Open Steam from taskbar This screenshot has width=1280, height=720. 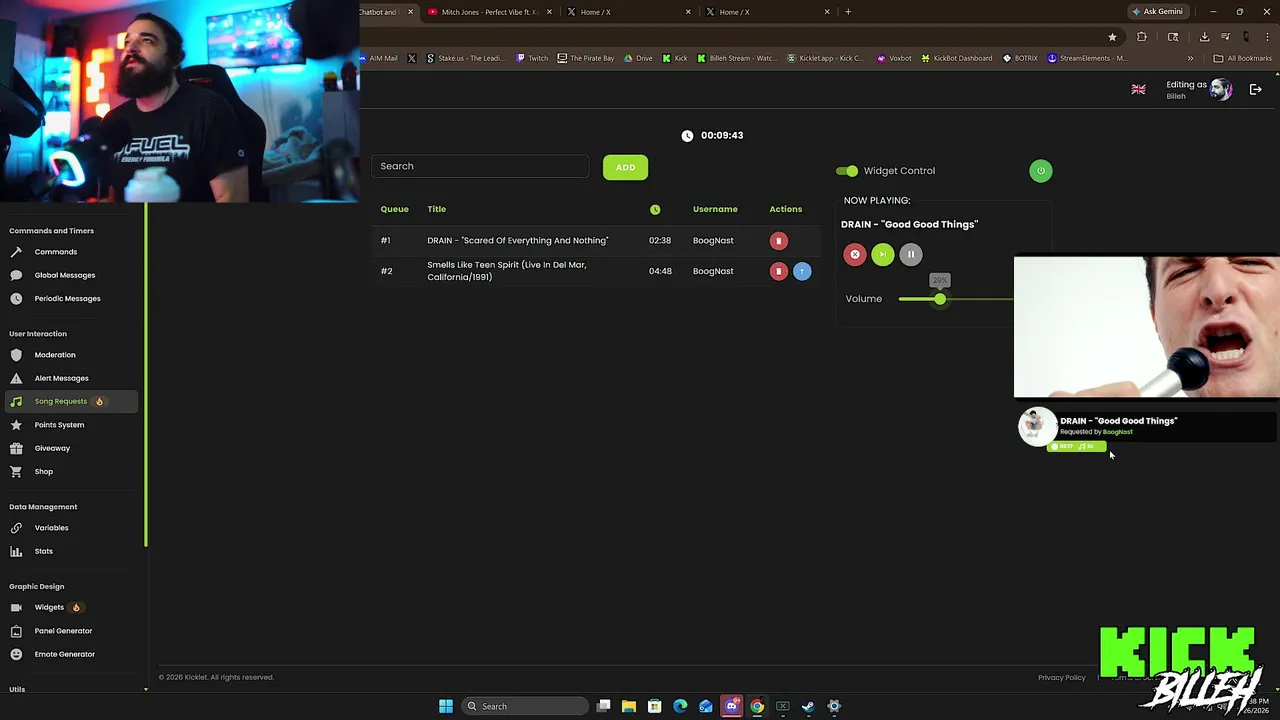[808, 706]
